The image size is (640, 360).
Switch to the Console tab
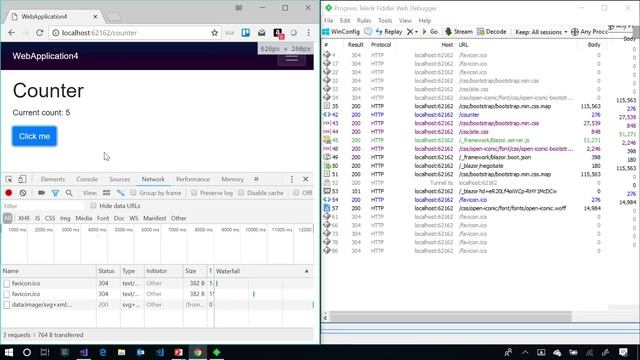[x=87, y=179]
